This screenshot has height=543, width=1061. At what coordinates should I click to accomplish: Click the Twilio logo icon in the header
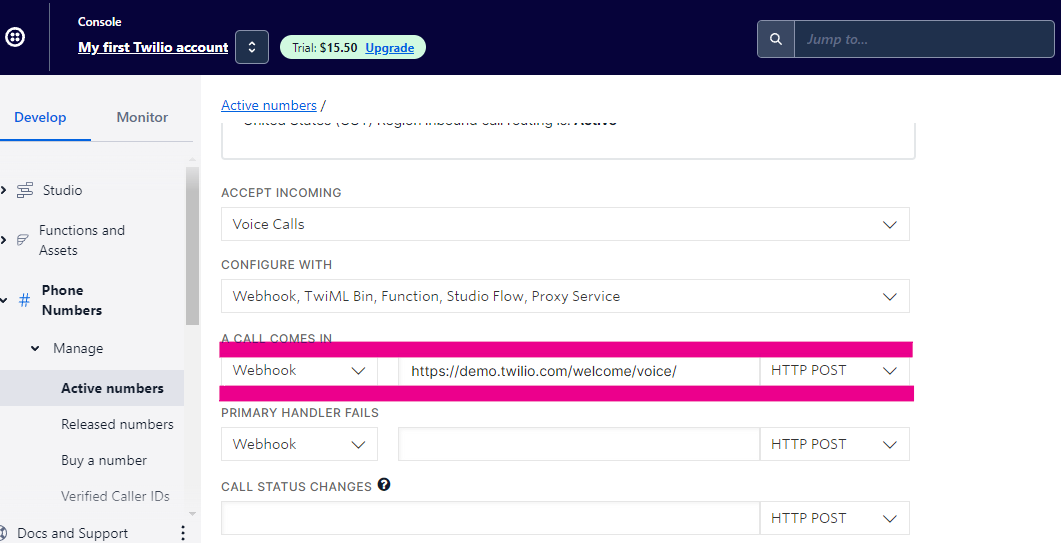click(16, 37)
